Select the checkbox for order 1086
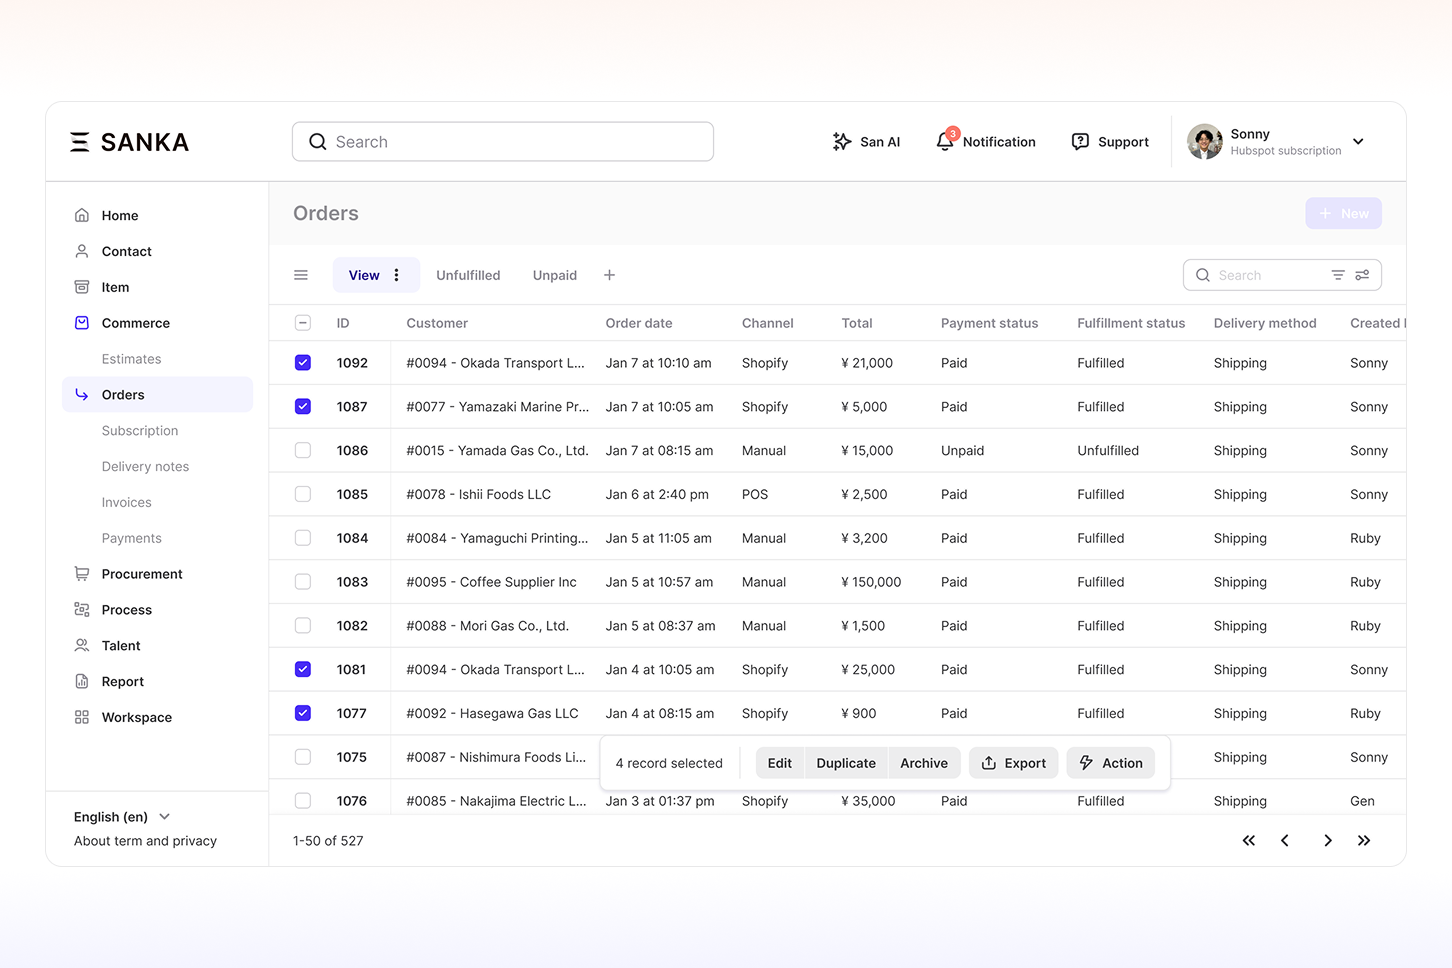The width and height of the screenshot is (1452, 968). tap(303, 451)
